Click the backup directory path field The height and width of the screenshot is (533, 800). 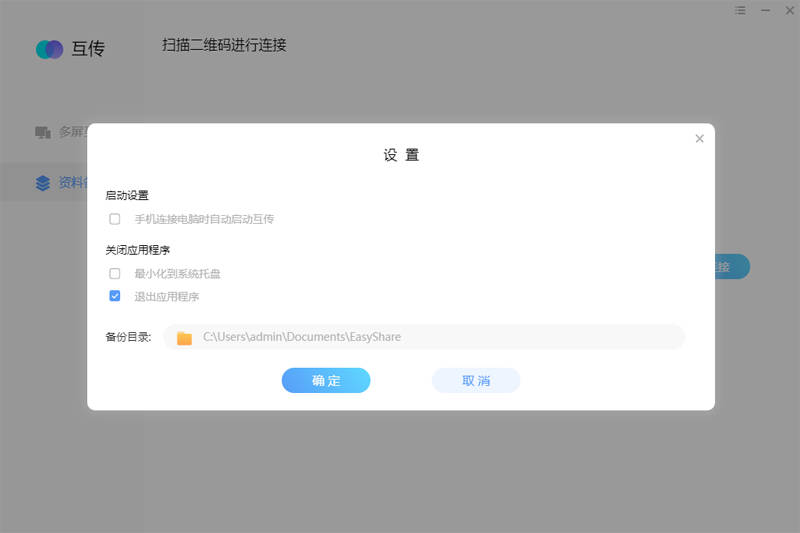pos(424,337)
